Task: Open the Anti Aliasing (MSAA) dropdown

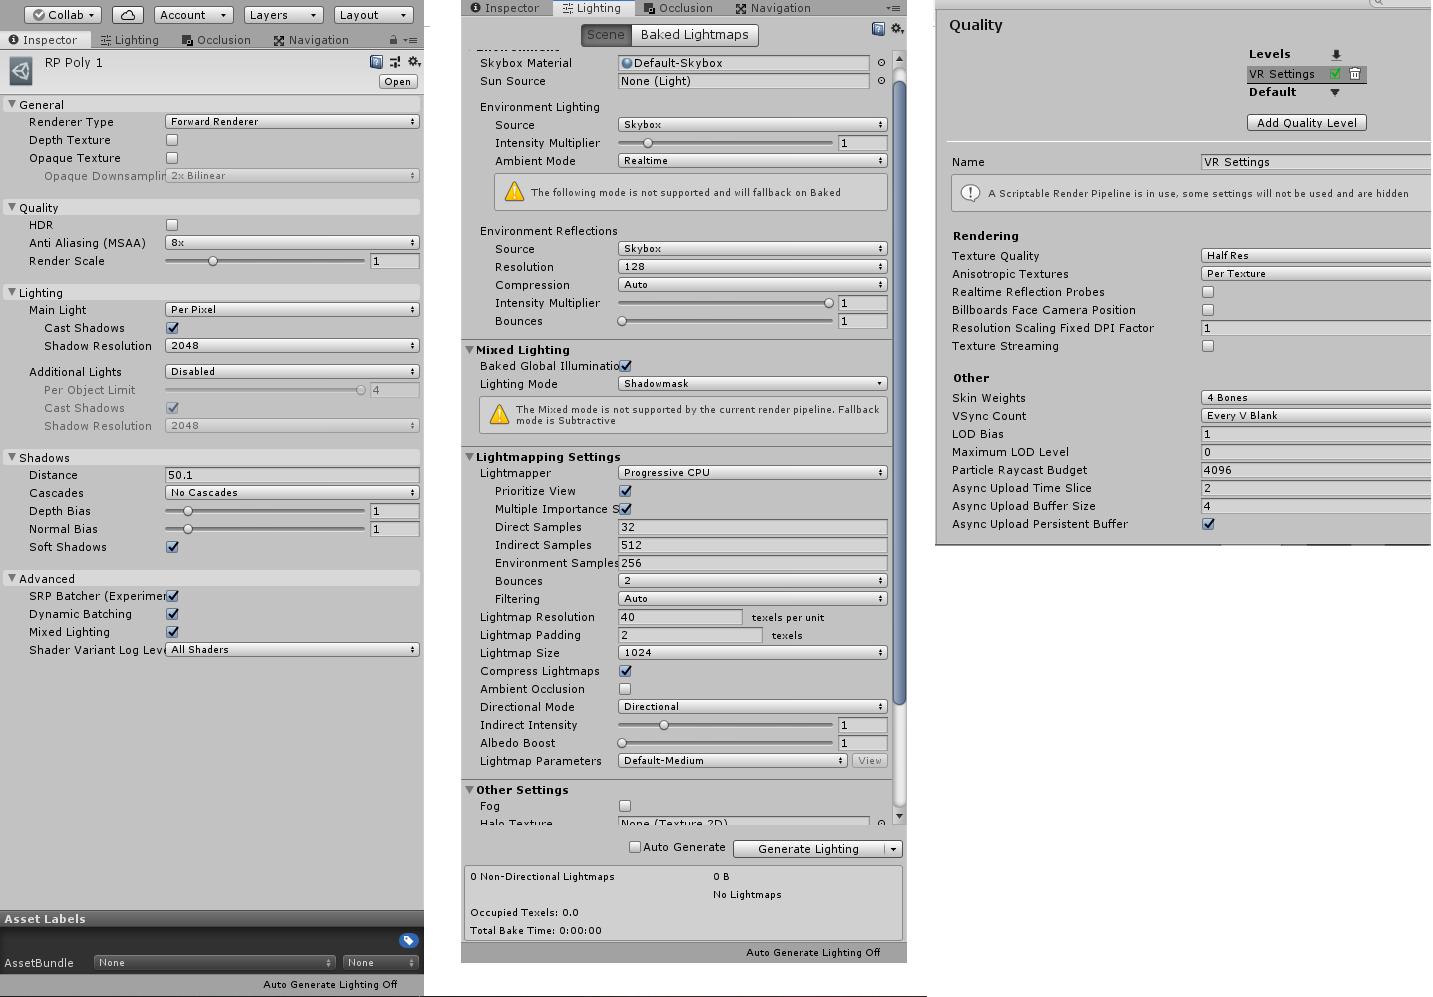Action: [x=292, y=243]
